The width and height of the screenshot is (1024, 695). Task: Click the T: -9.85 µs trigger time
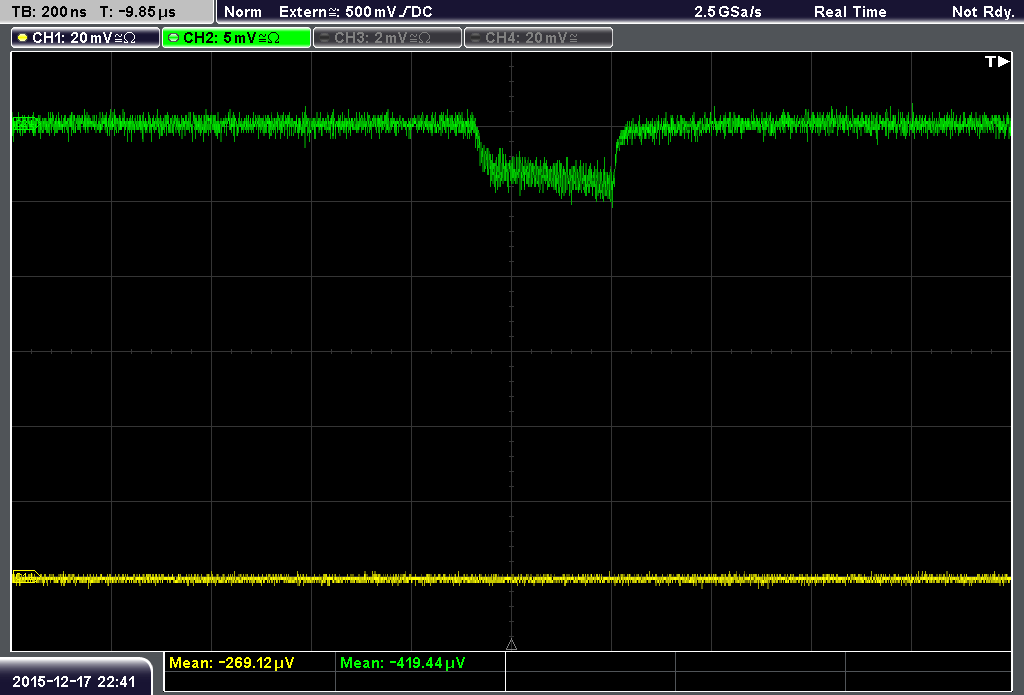138,12
